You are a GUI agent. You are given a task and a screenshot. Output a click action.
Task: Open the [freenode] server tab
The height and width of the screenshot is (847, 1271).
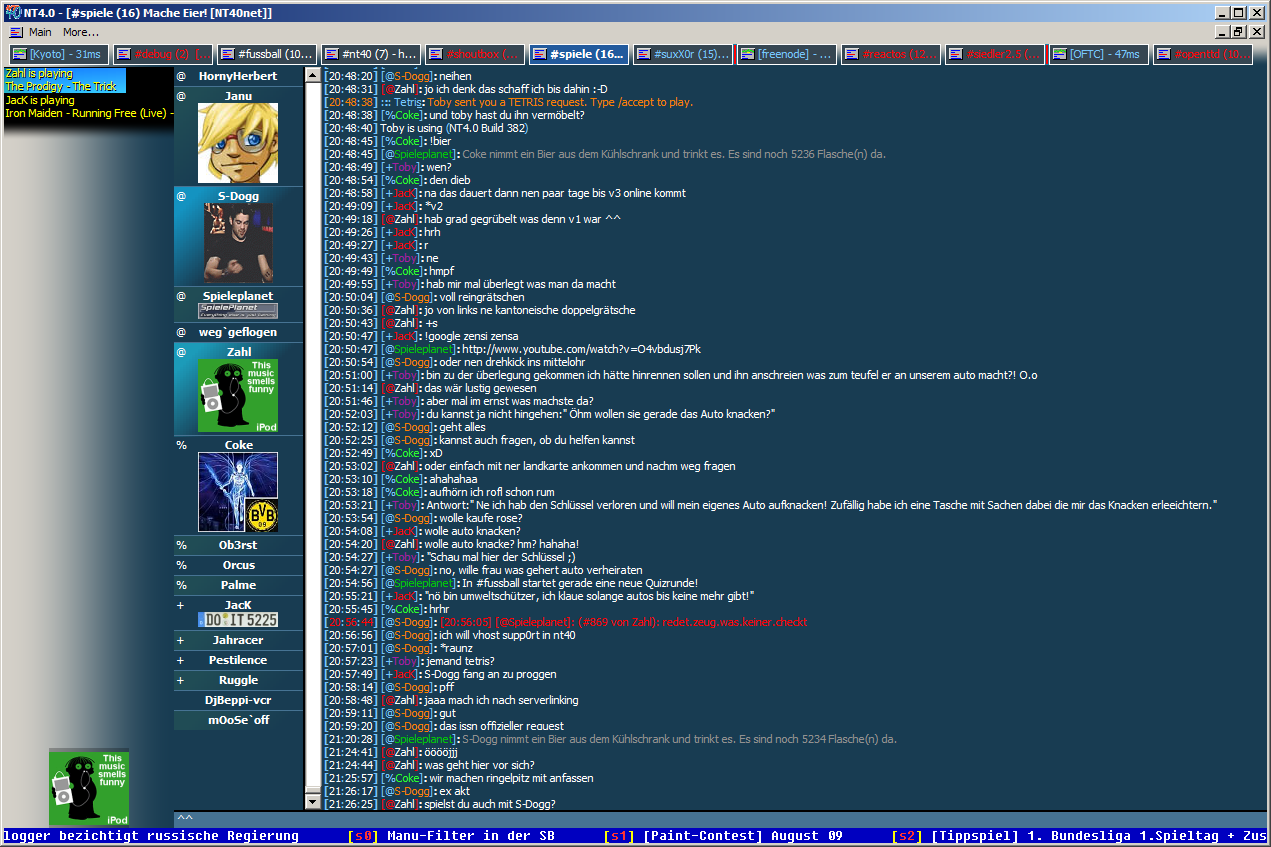[787, 54]
